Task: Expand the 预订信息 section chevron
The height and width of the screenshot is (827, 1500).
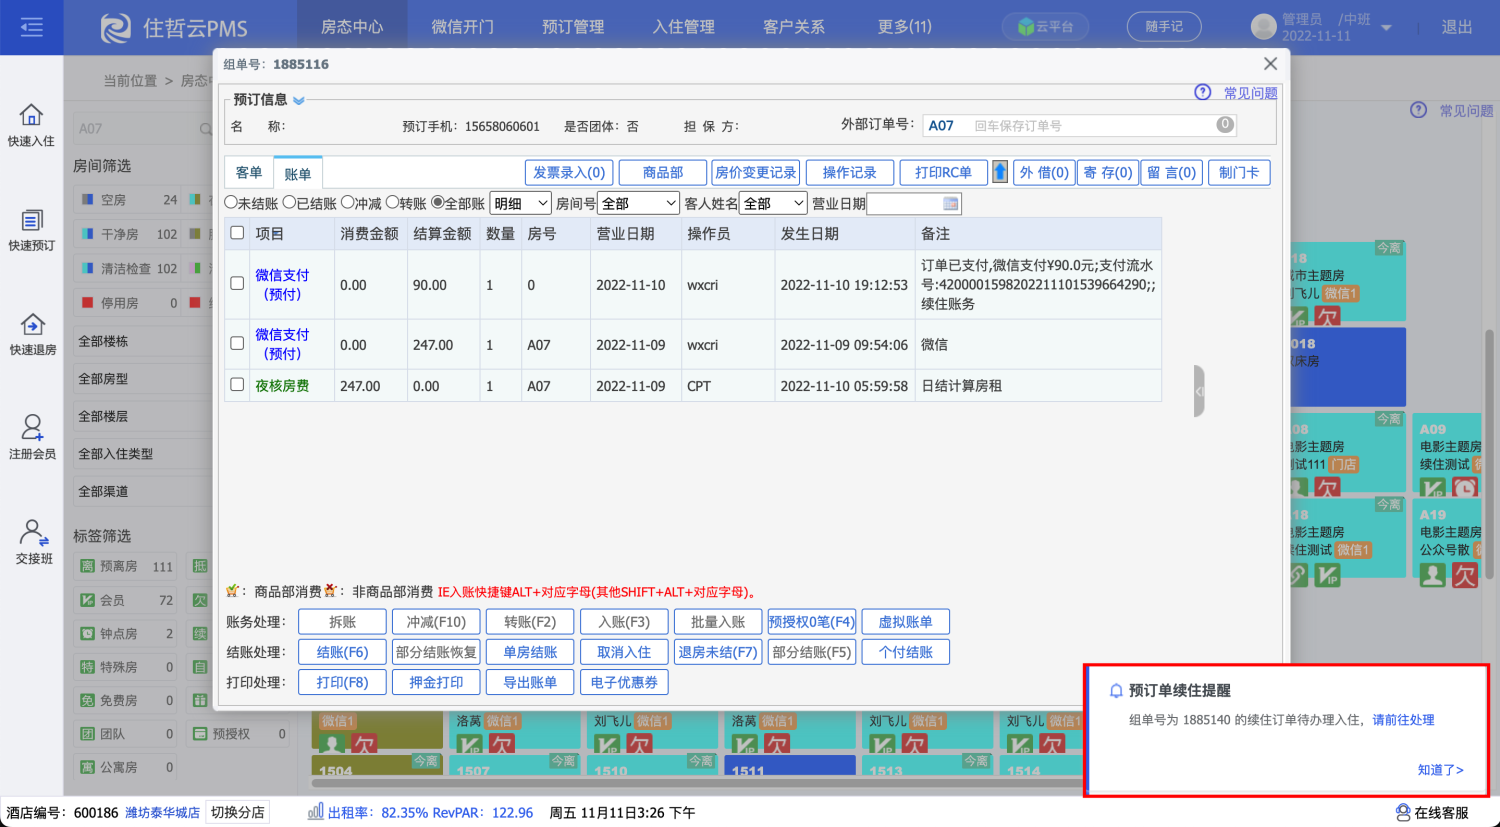Action: 299,100
